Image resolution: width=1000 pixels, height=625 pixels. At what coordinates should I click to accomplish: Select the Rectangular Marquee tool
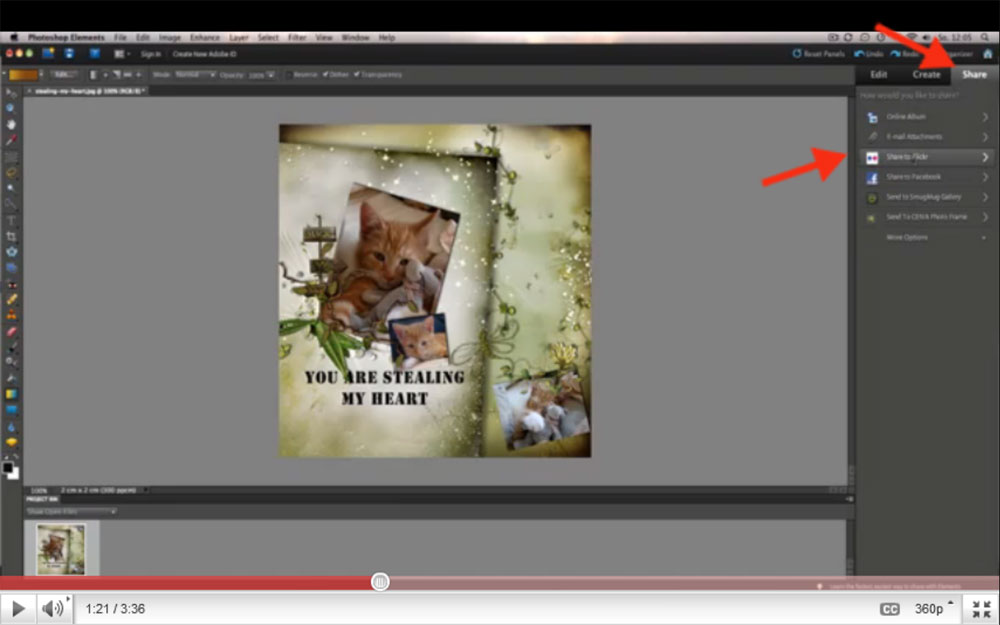pyautogui.click(x=11, y=157)
